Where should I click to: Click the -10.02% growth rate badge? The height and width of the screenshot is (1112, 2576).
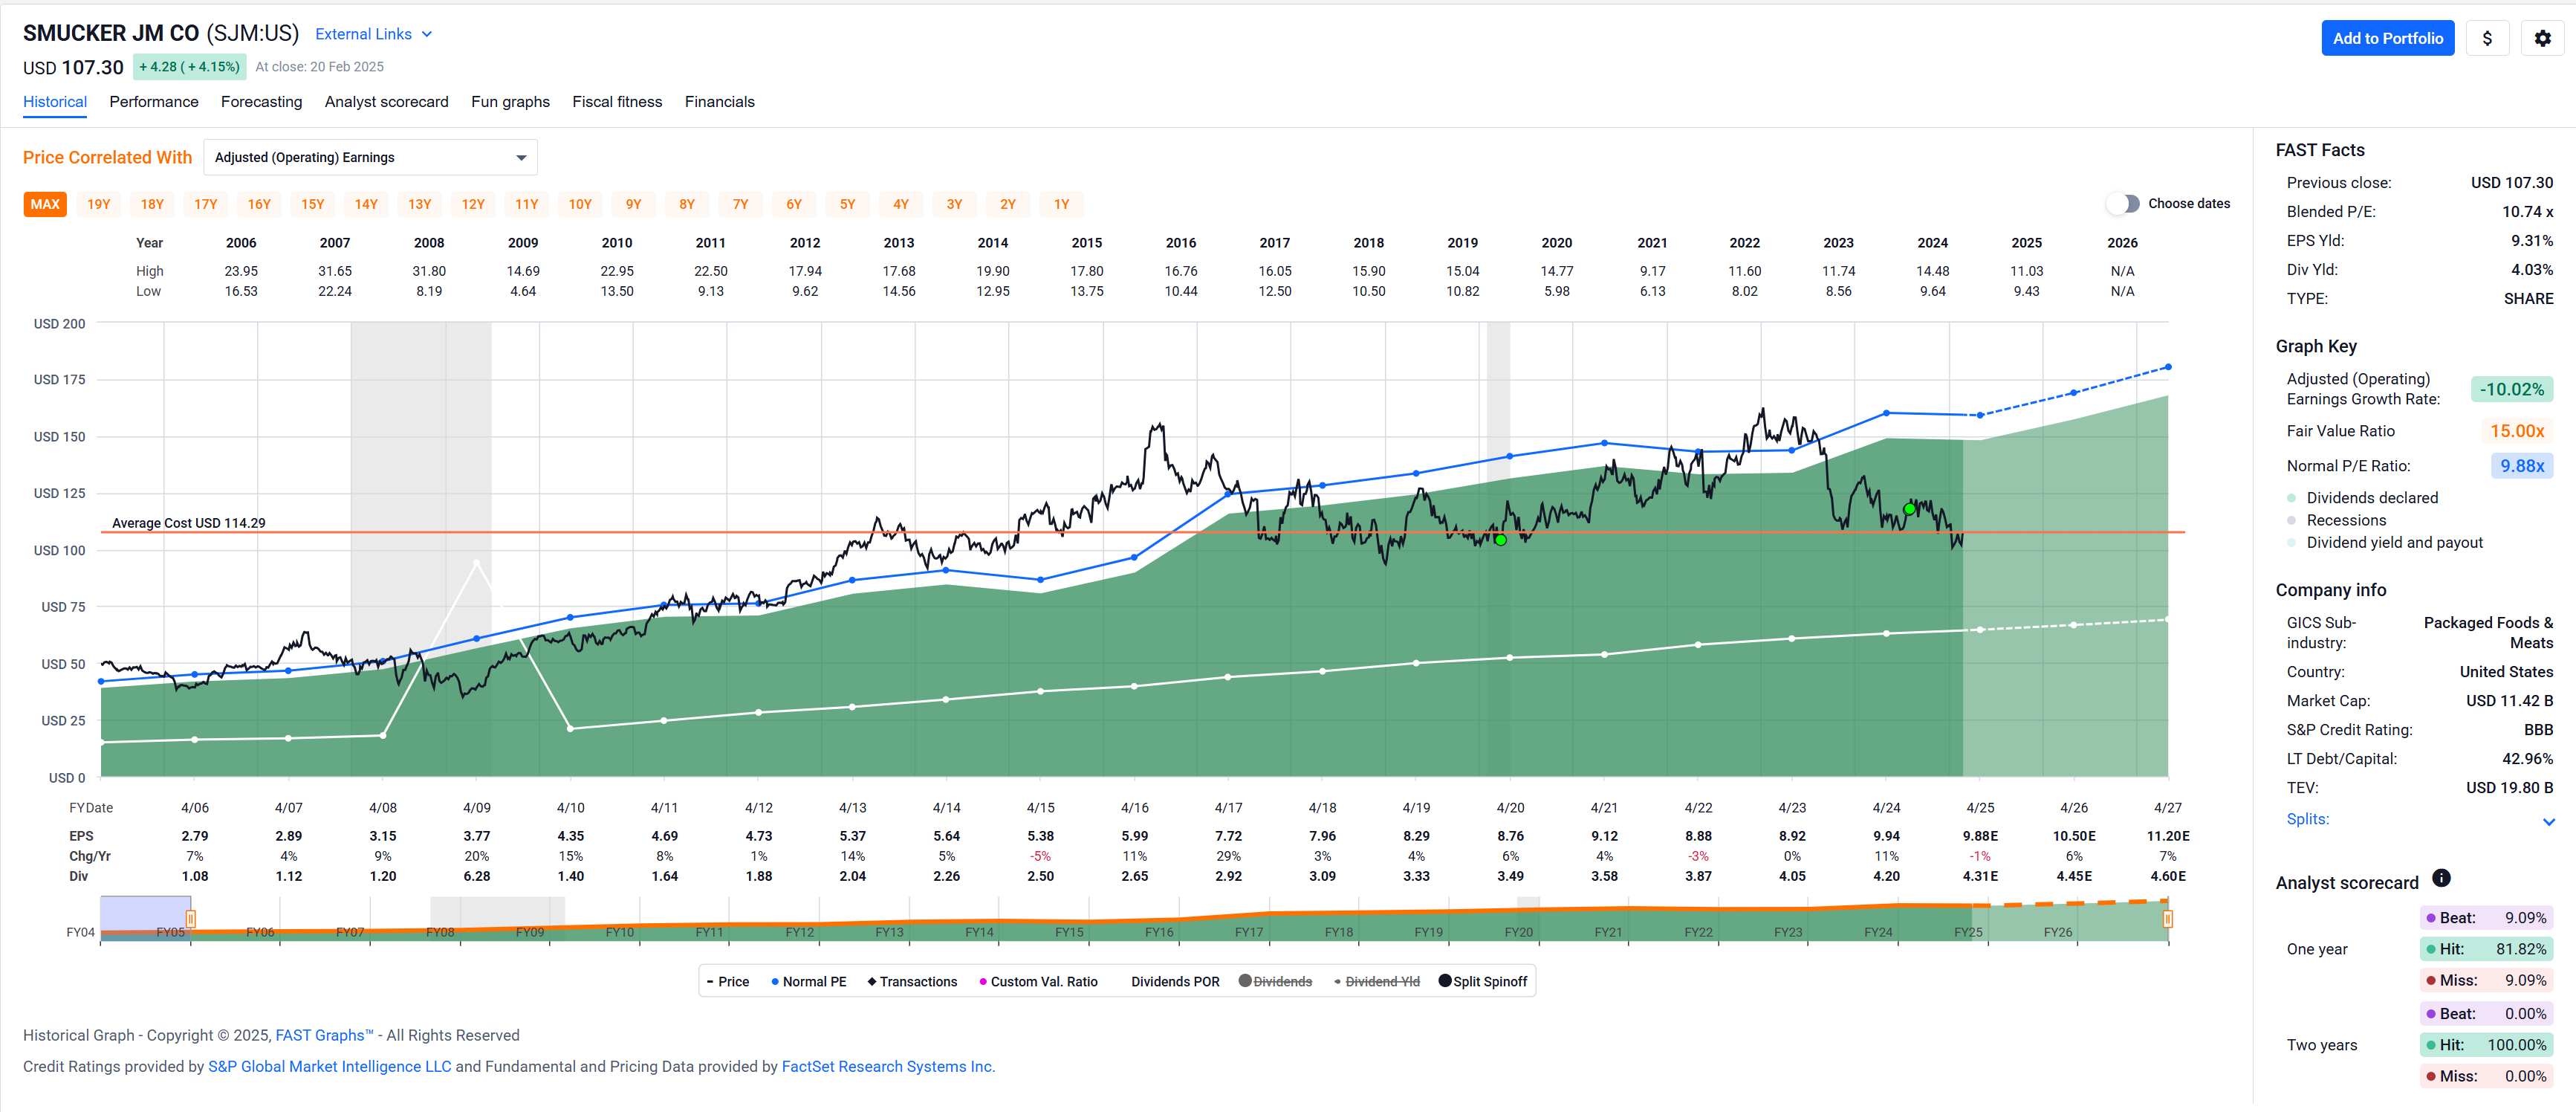click(2511, 389)
